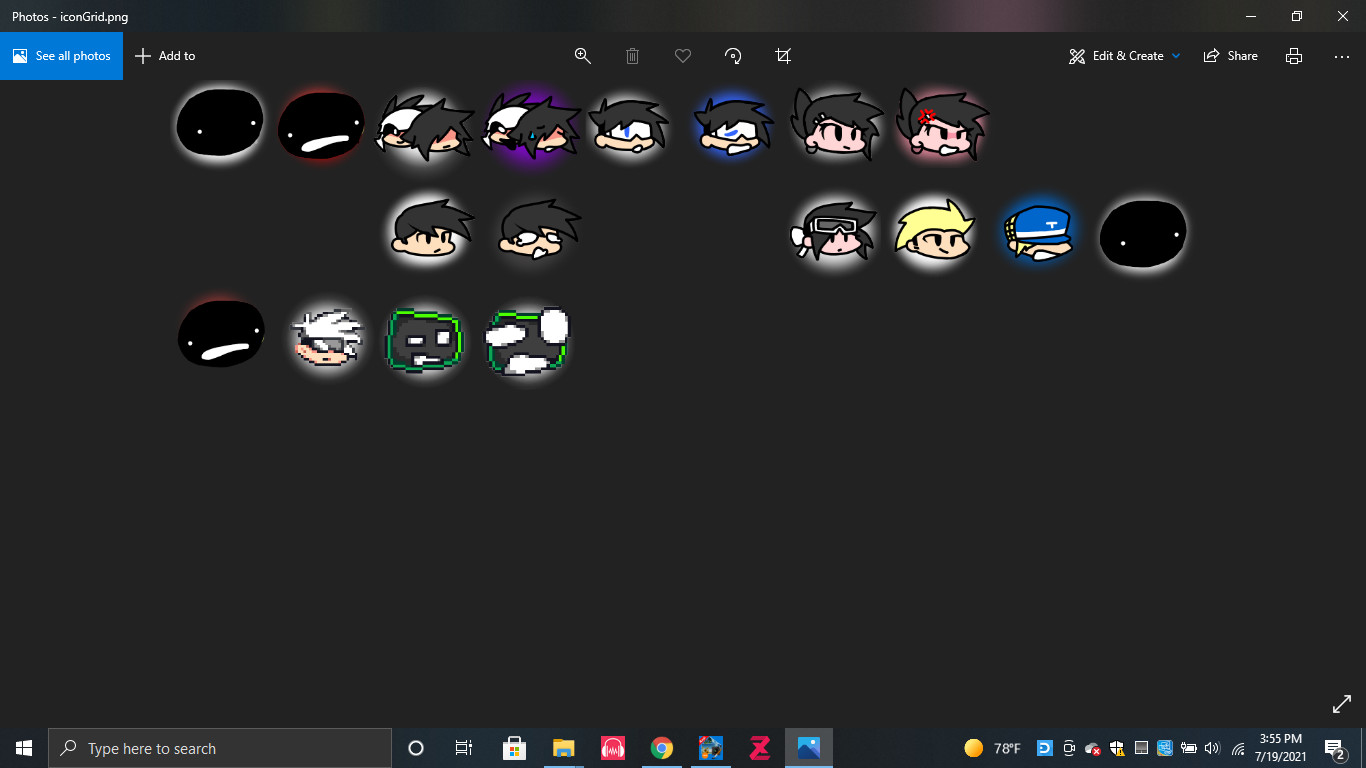Open the notification center icon
Screen dimensions: 1366x768
[x=1334, y=748]
